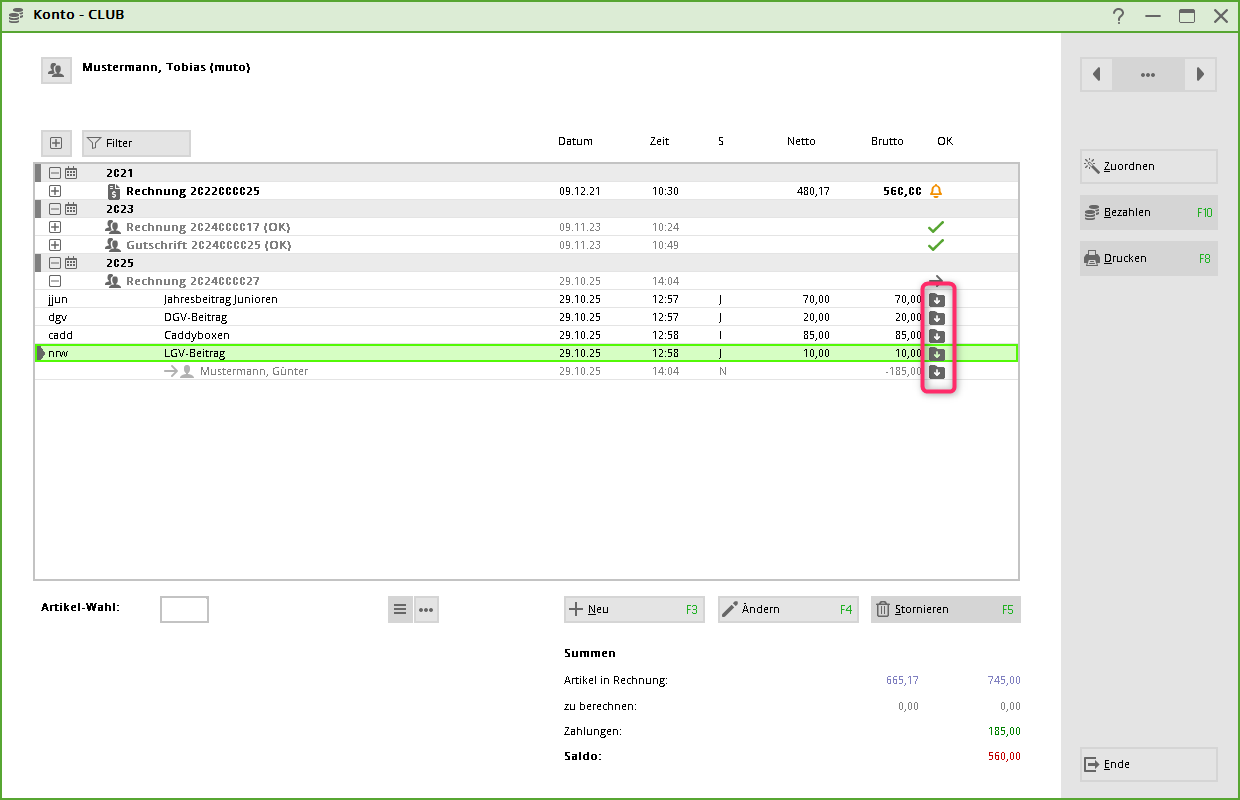The height and width of the screenshot is (800, 1240).
Task: Click the download icon in the Caddyboxen row
Action: coord(937,335)
